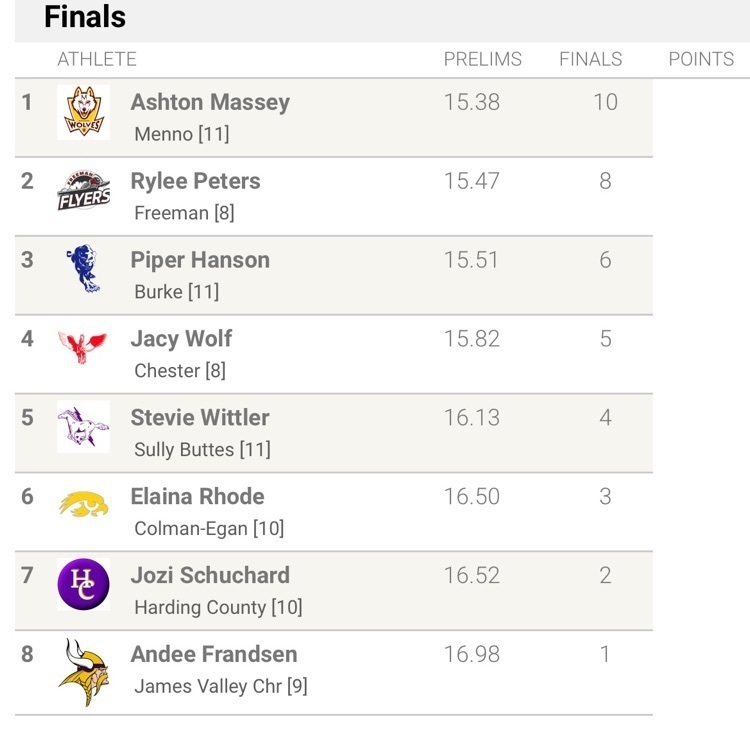
Task: Click the Sully Buttes purple horse logo
Action: (x=83, y=427)
